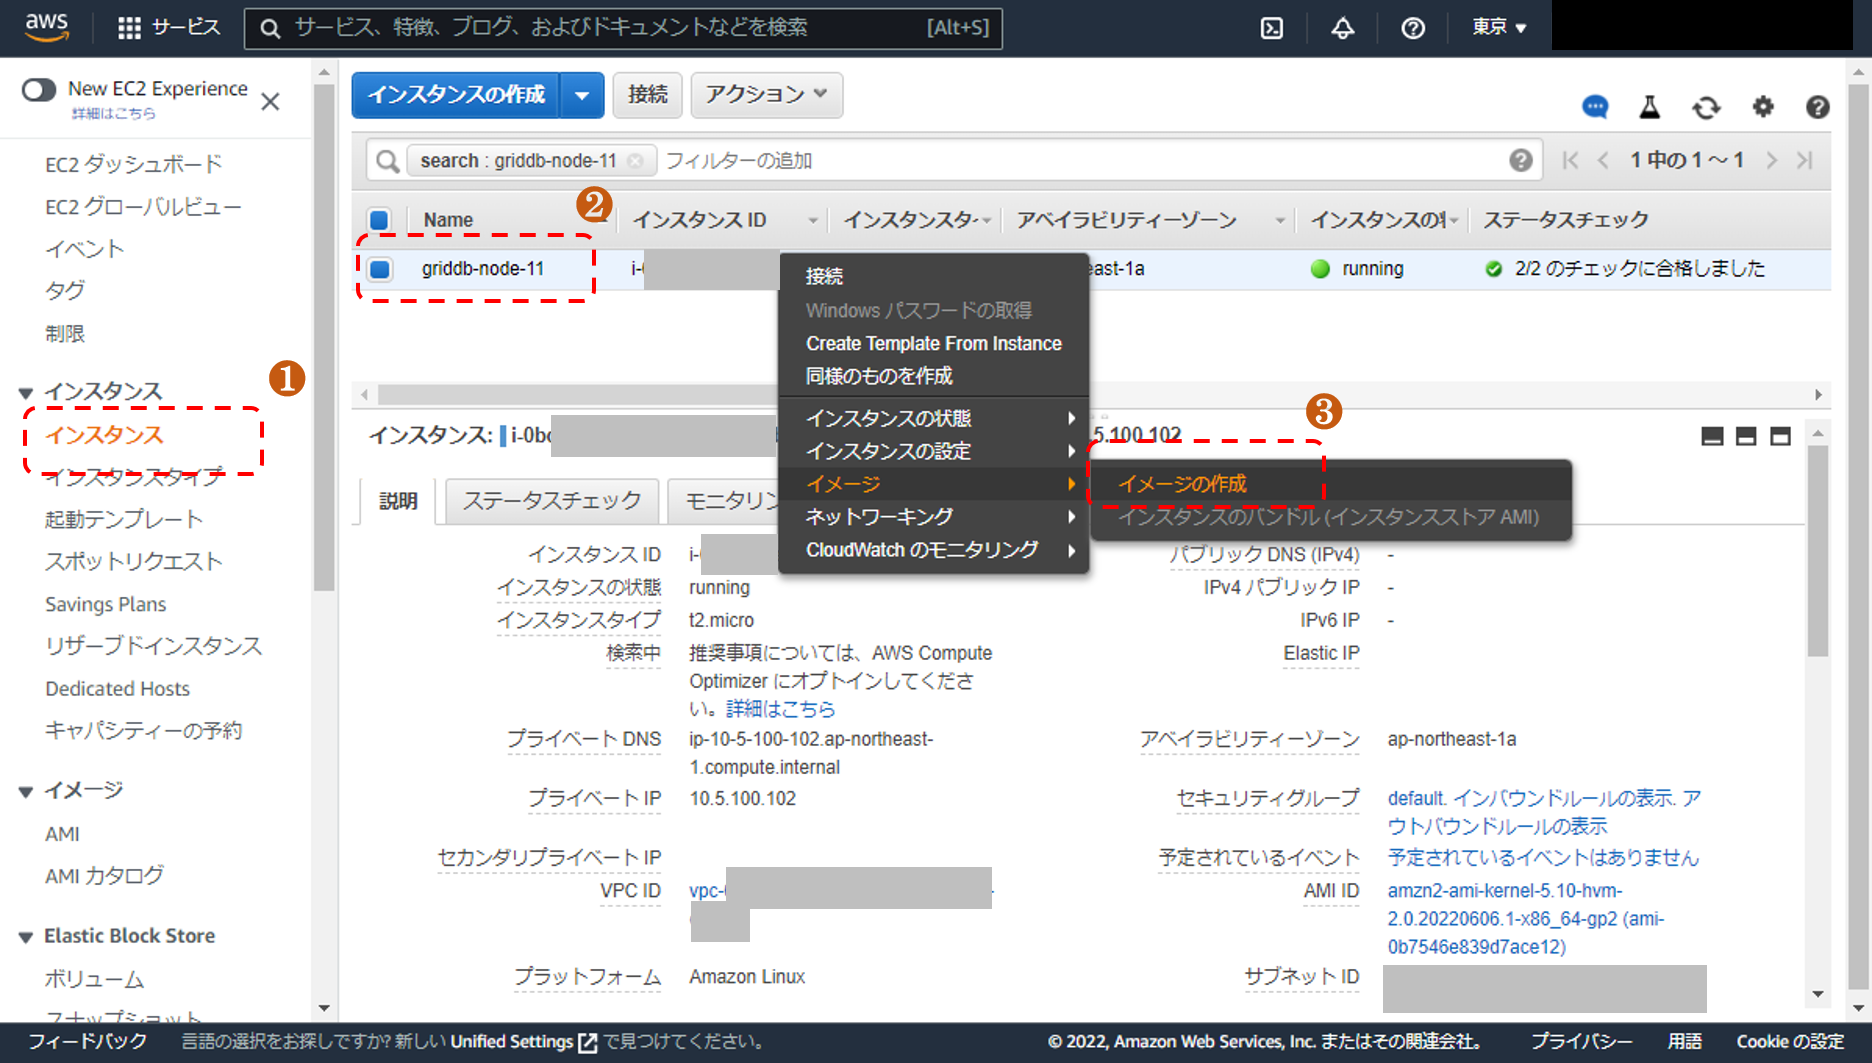Open the AMI link in sidebar

coord(62,834)
